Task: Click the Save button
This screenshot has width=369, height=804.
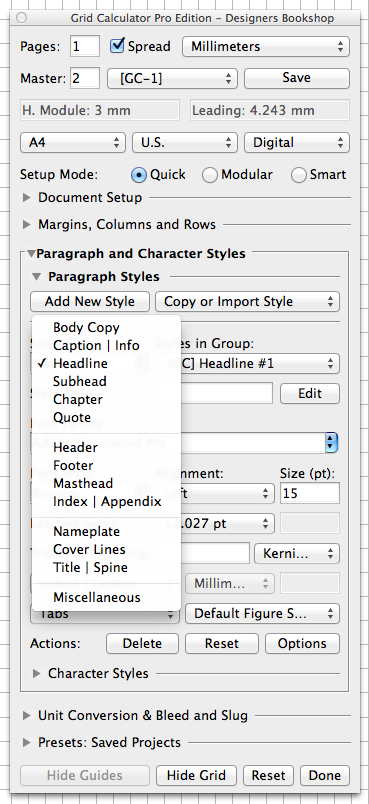Action: pyautogui.click(x=297, y=78)
